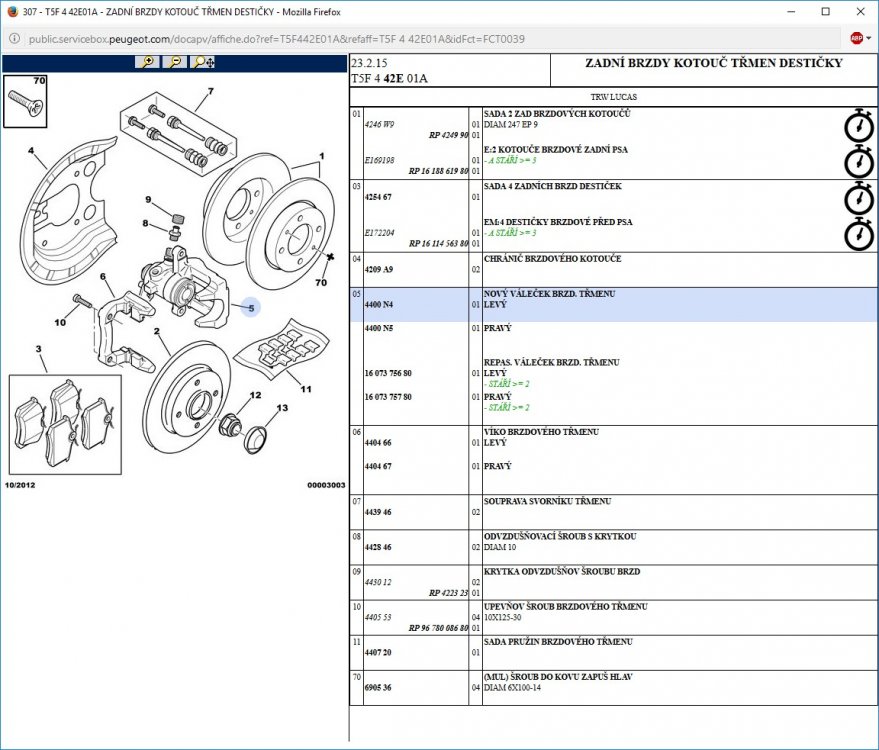The image size is (879, 750).
Task: Expand the ABP dropdown arrow
Action: click(x=869, y=38)
